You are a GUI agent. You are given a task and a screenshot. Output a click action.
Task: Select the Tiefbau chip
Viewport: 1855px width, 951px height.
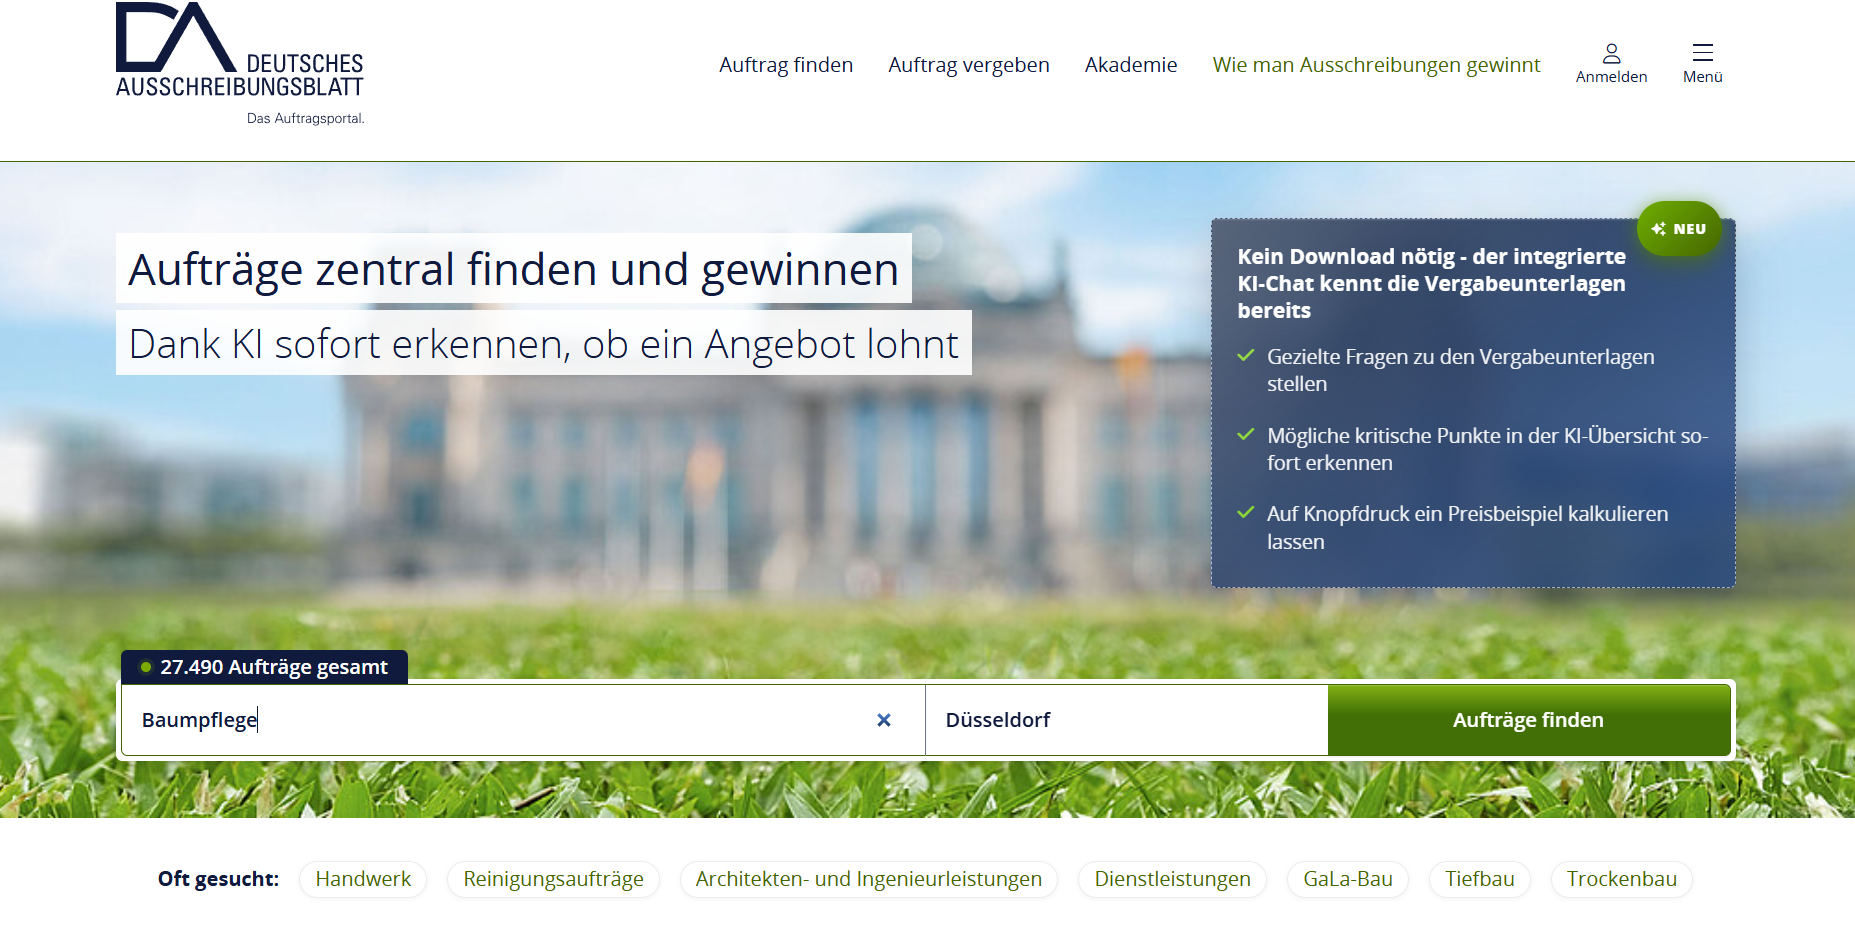tap(1480, 879)
